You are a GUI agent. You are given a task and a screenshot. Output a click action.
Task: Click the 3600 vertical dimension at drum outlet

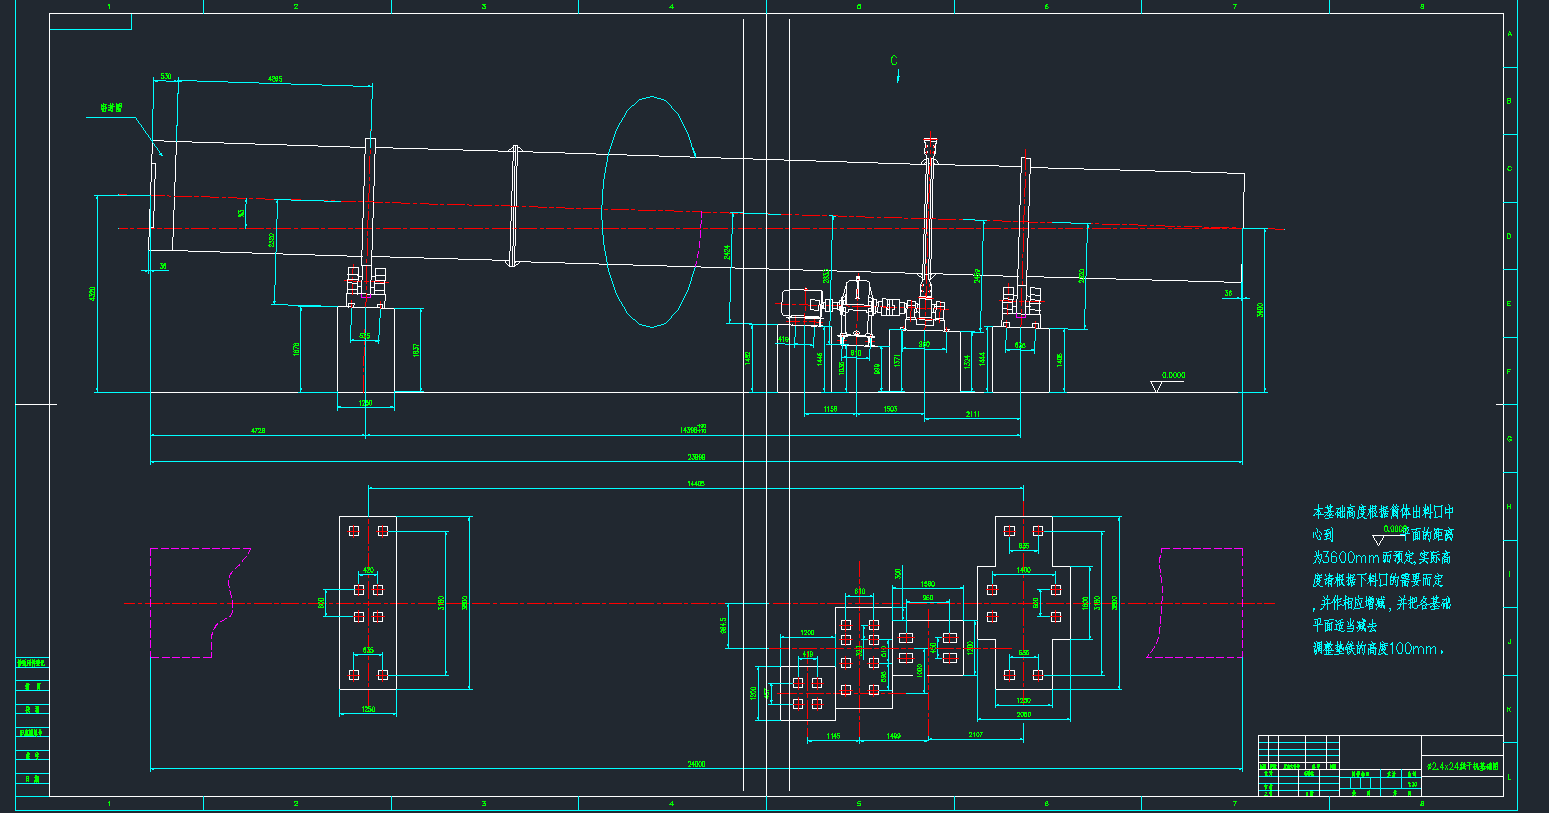tap(1261, 310)
